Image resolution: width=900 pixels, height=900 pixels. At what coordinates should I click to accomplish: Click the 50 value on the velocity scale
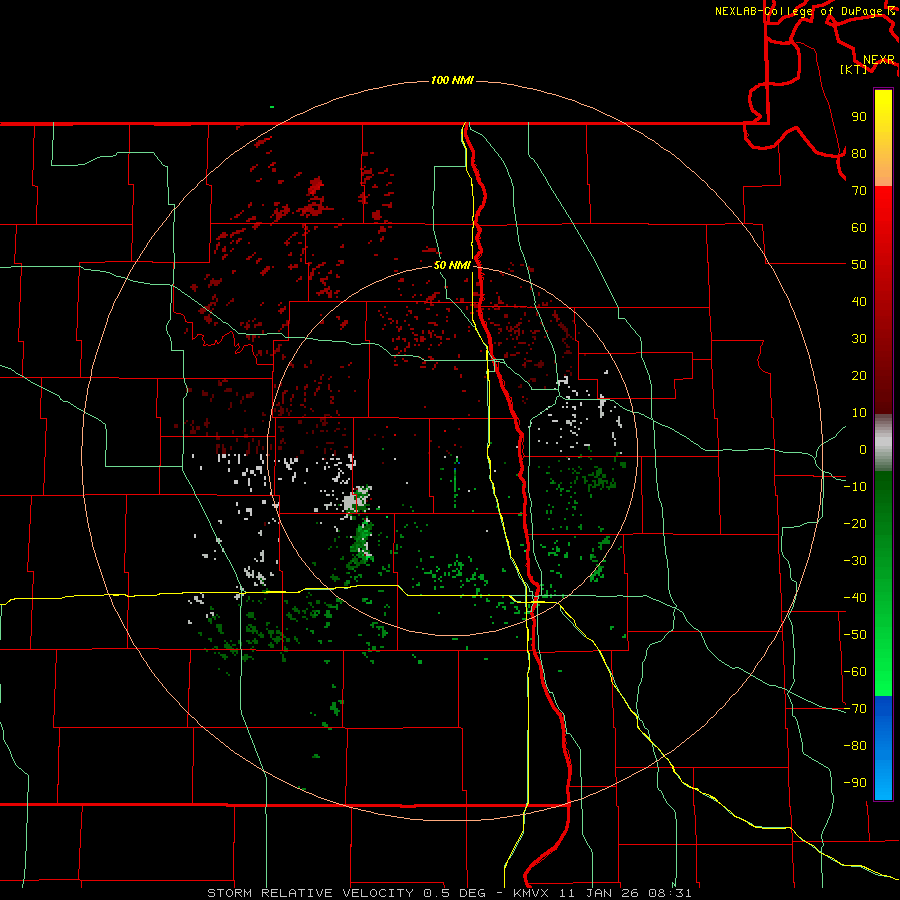click(859, 265)
